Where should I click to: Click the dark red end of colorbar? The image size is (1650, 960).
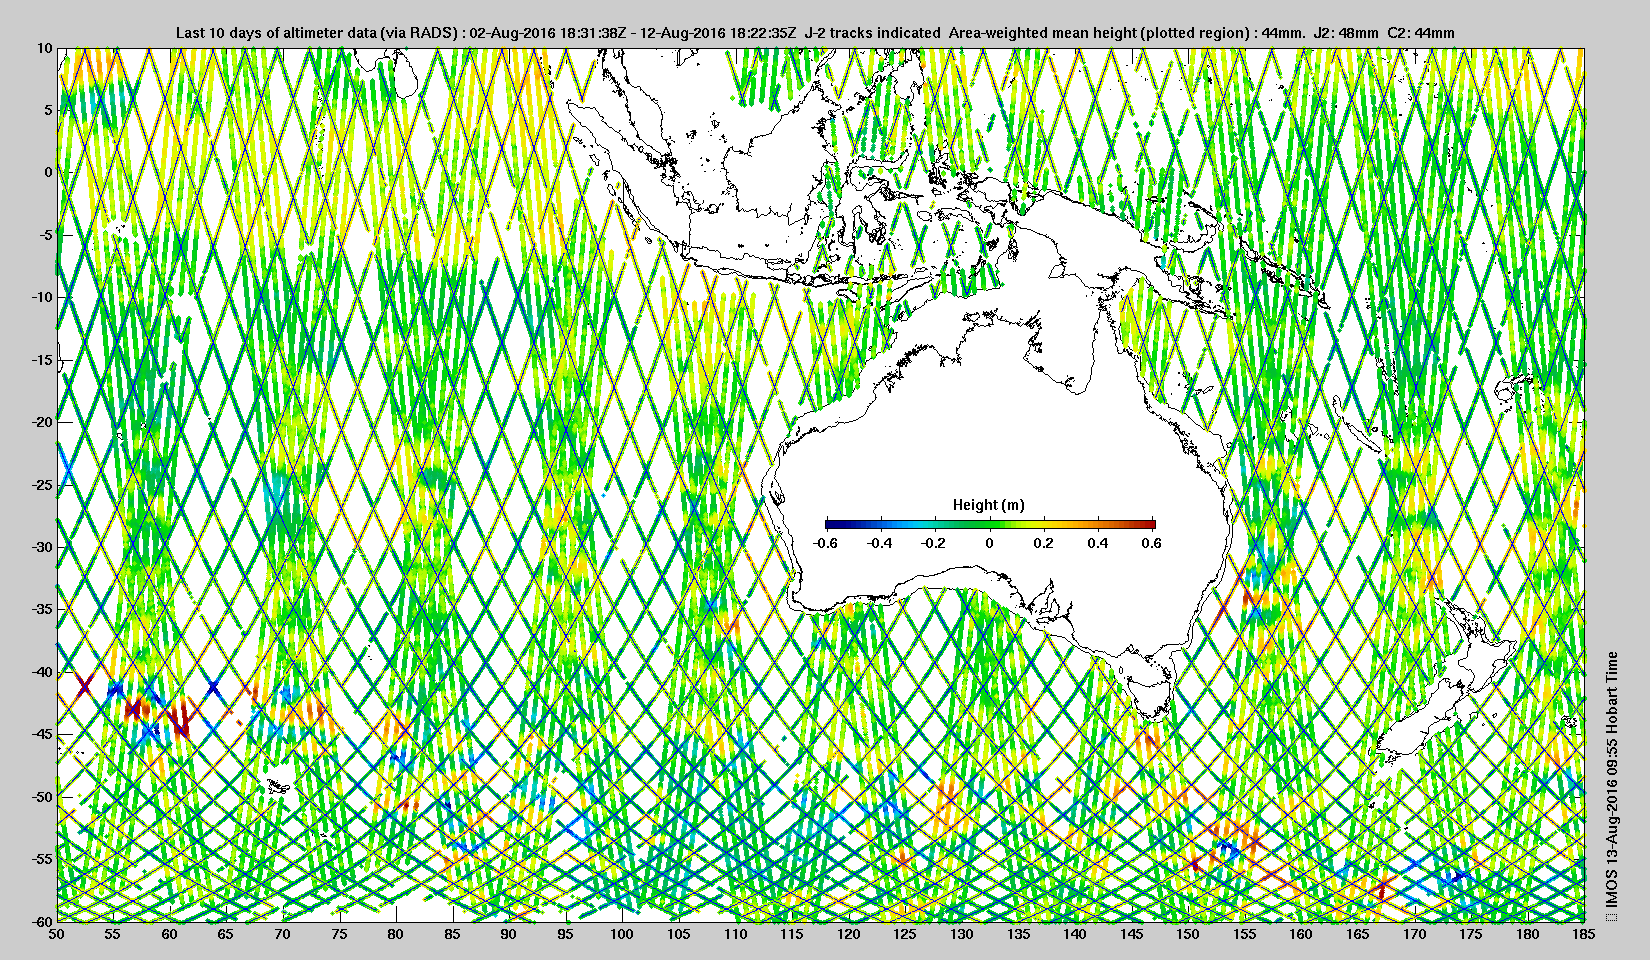1150,524
